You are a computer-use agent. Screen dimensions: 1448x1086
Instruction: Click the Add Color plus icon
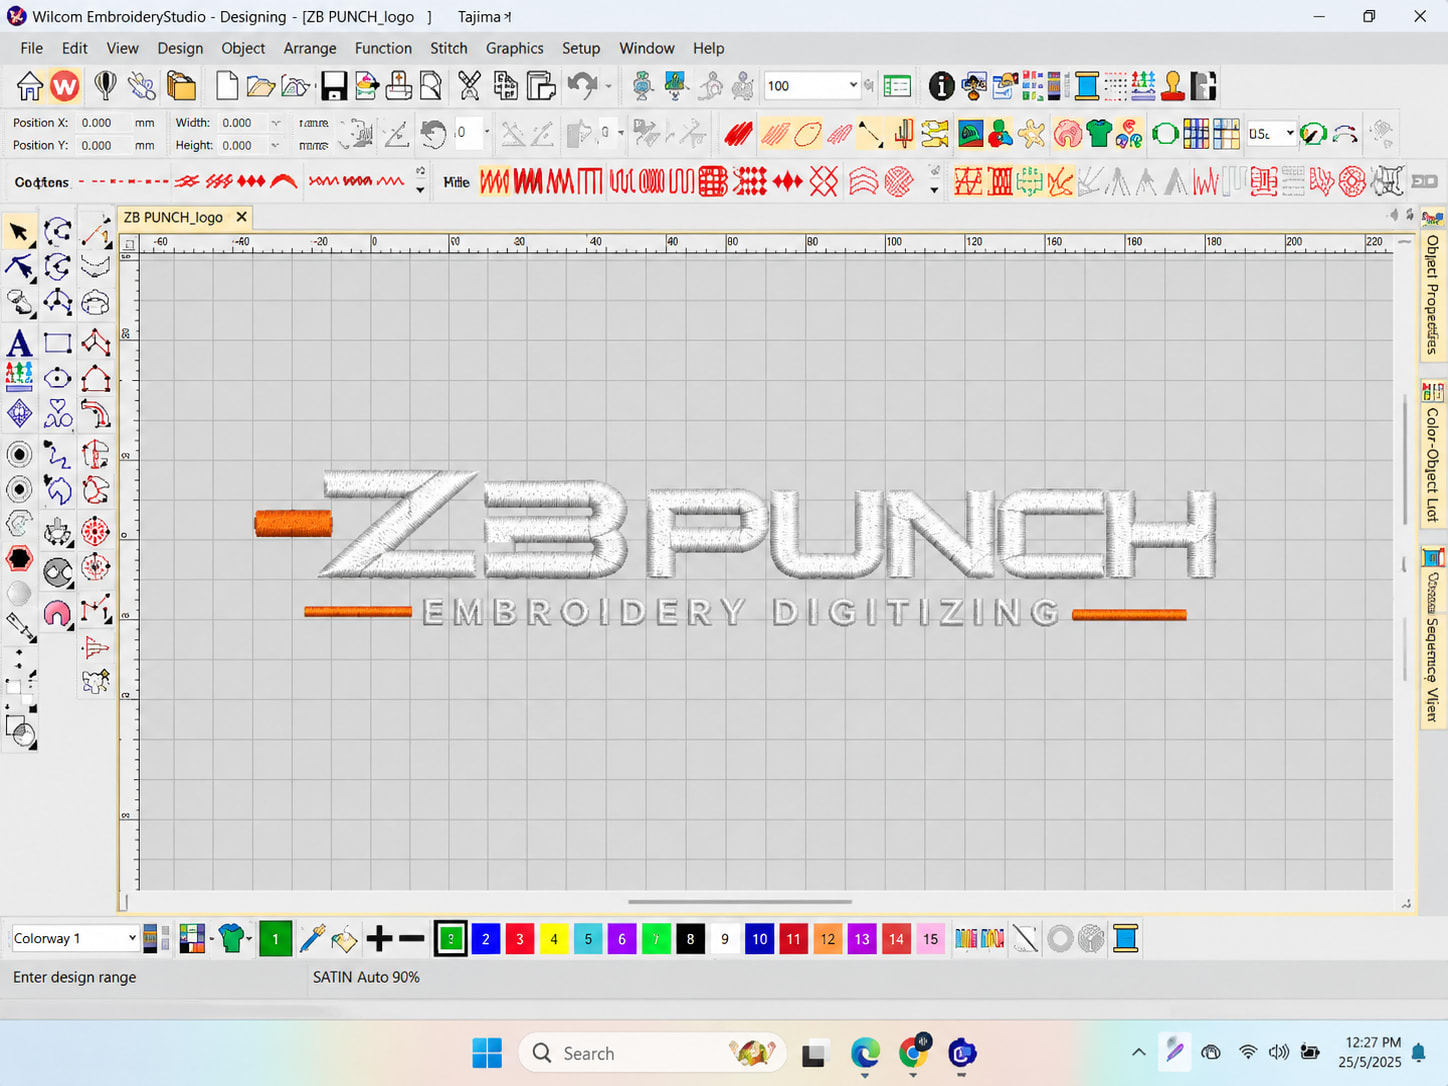[379, 938]
